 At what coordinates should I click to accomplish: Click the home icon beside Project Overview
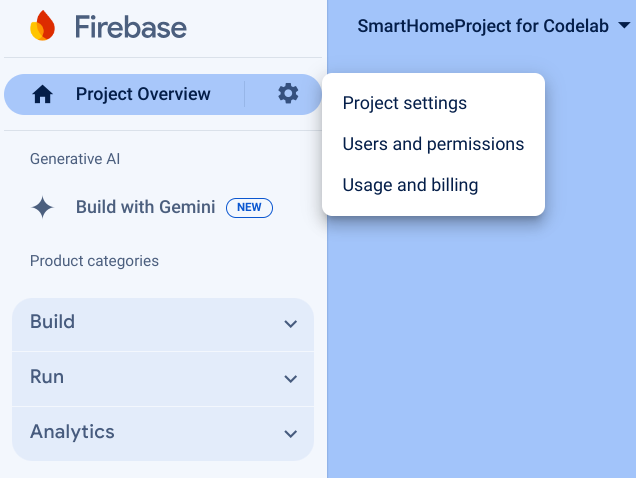point(43,95)
